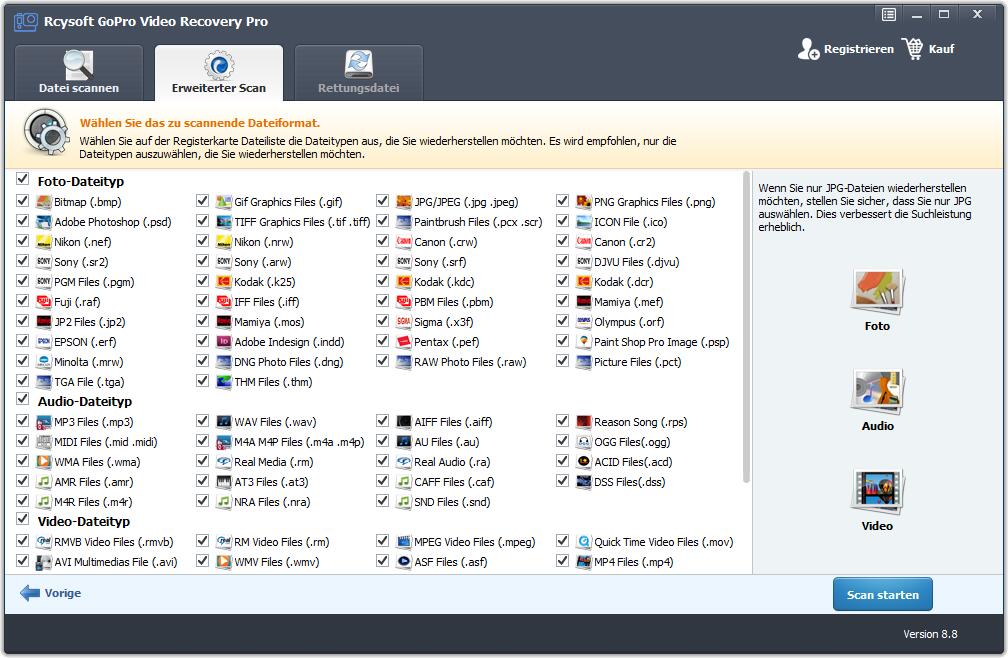1008x658 pixels.
Task: Click the DJVU Files (.djvu) label
Action: pos(636,262)
